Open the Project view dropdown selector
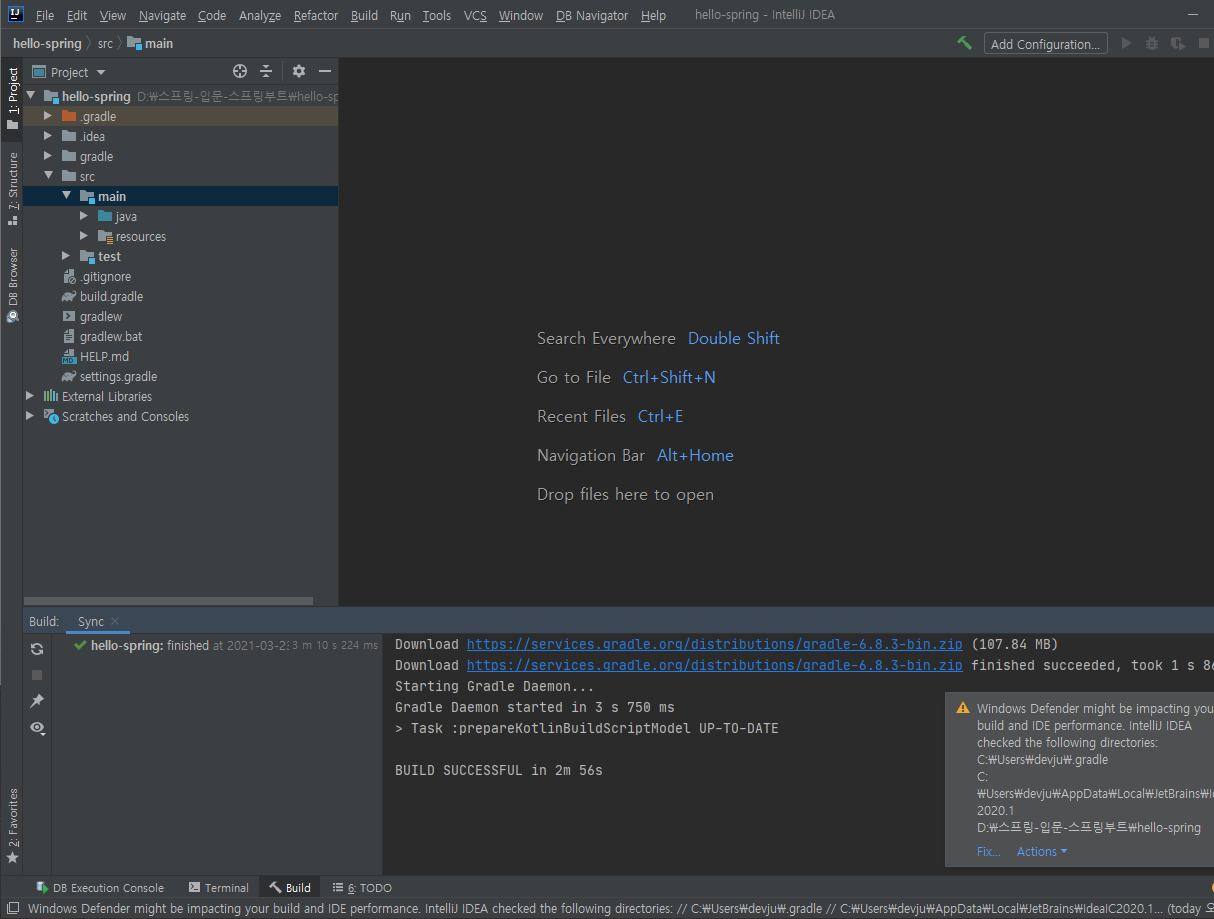Screen dimensions: 1214x919 [69, 72]
